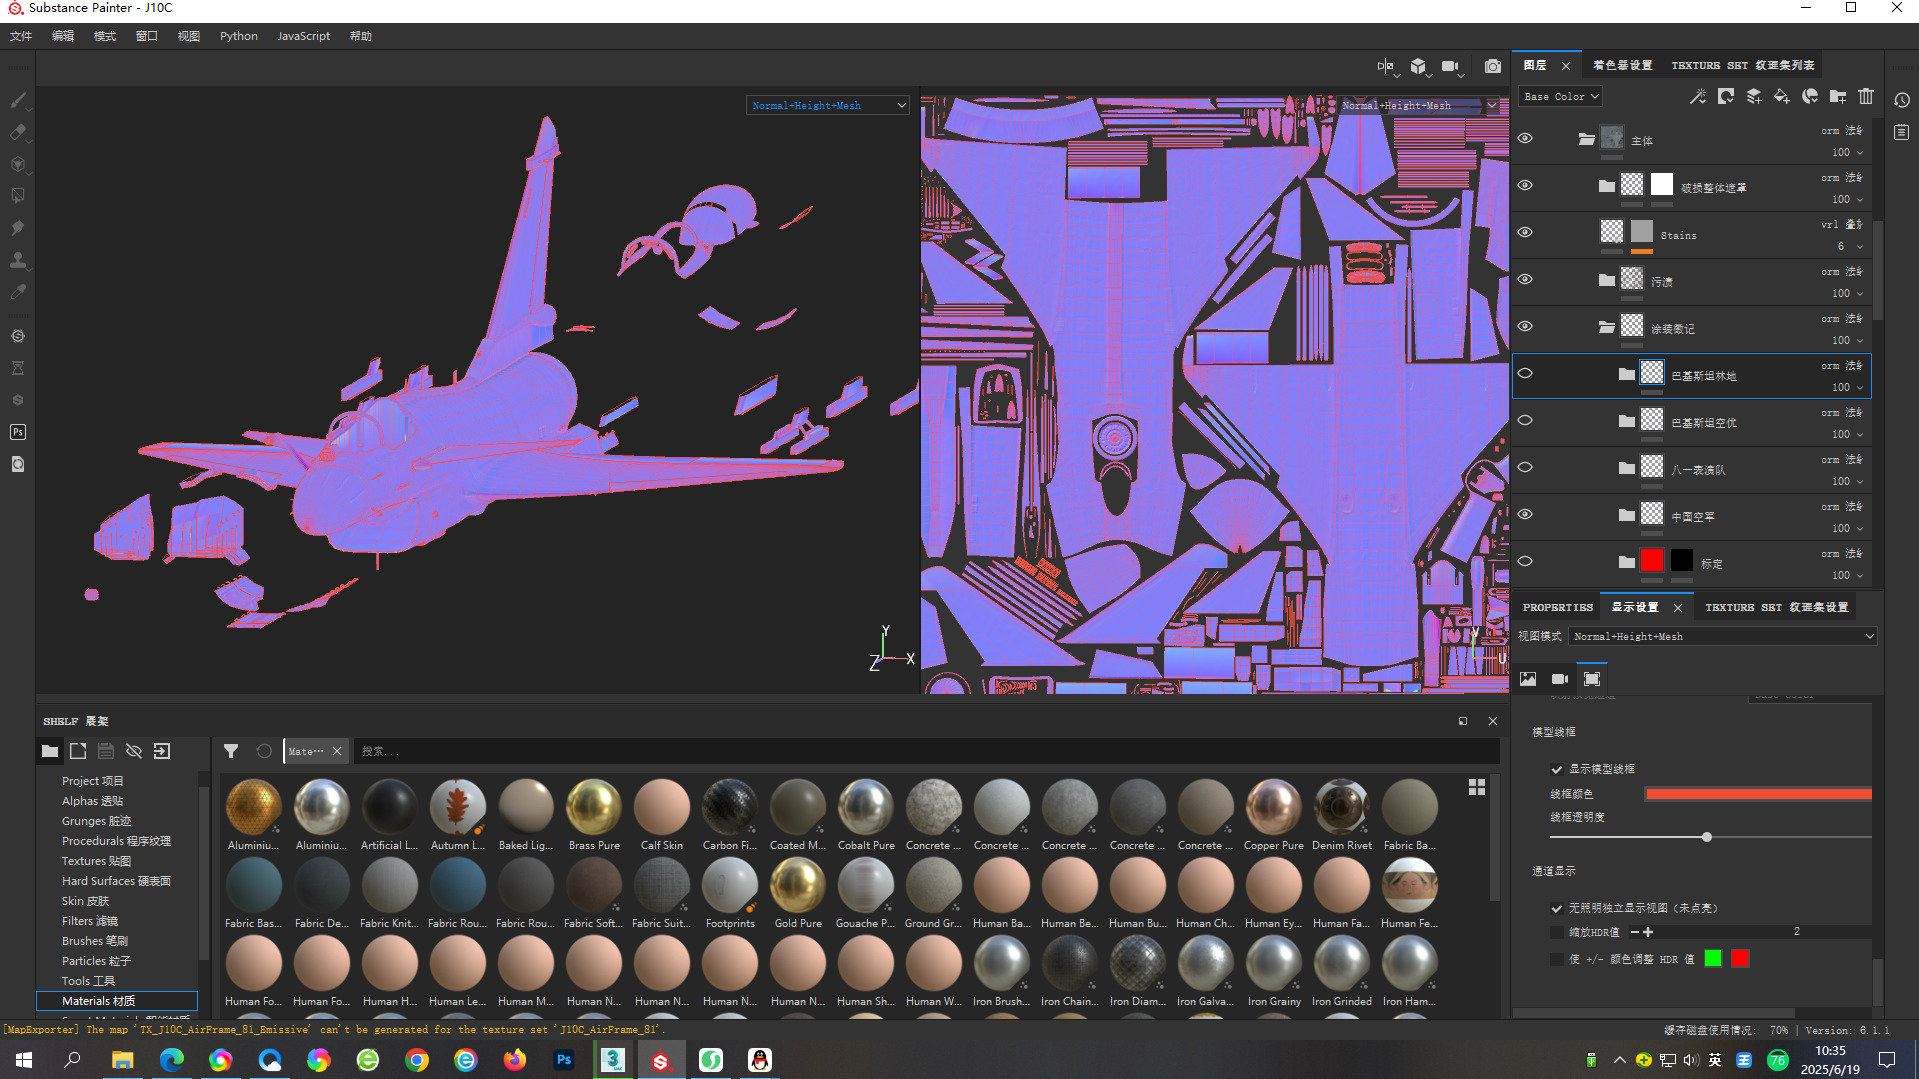Select the Projection tool
This screenshot has width=1919, height=1079.
point(18,164)
